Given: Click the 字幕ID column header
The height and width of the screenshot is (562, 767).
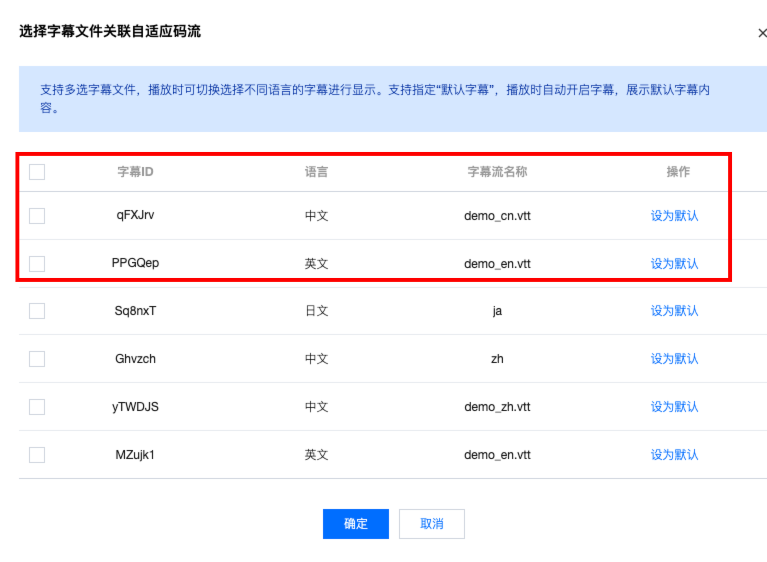Looking at the screenshot, I should tap(135, 172).
